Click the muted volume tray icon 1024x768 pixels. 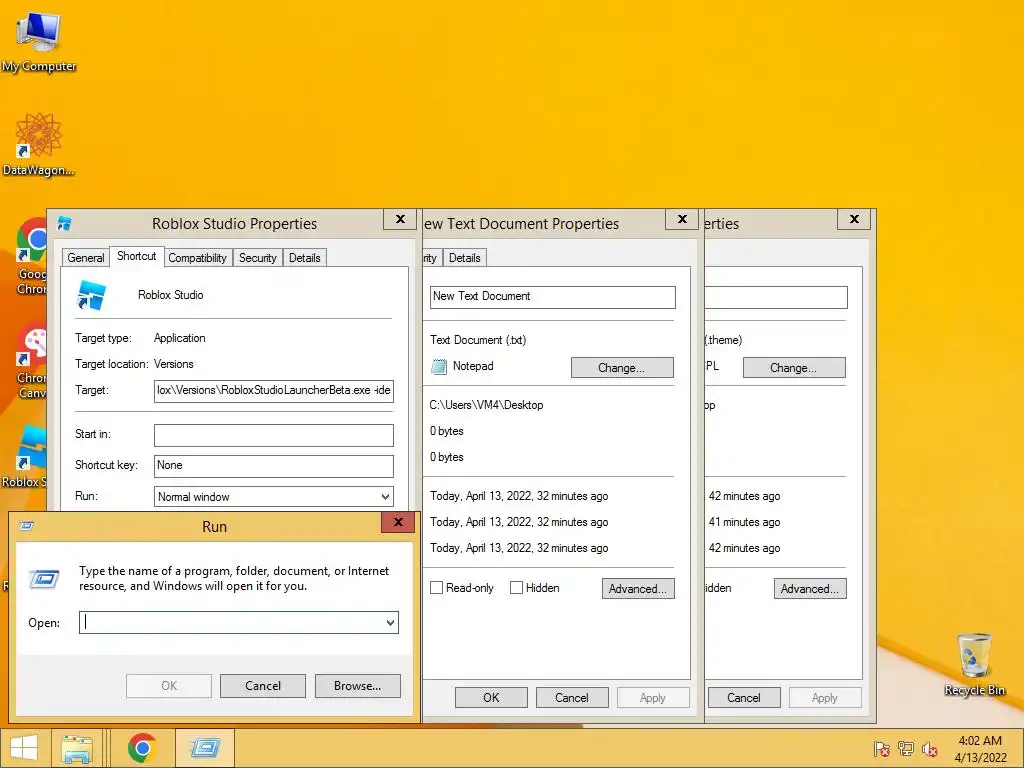[929, 749]
